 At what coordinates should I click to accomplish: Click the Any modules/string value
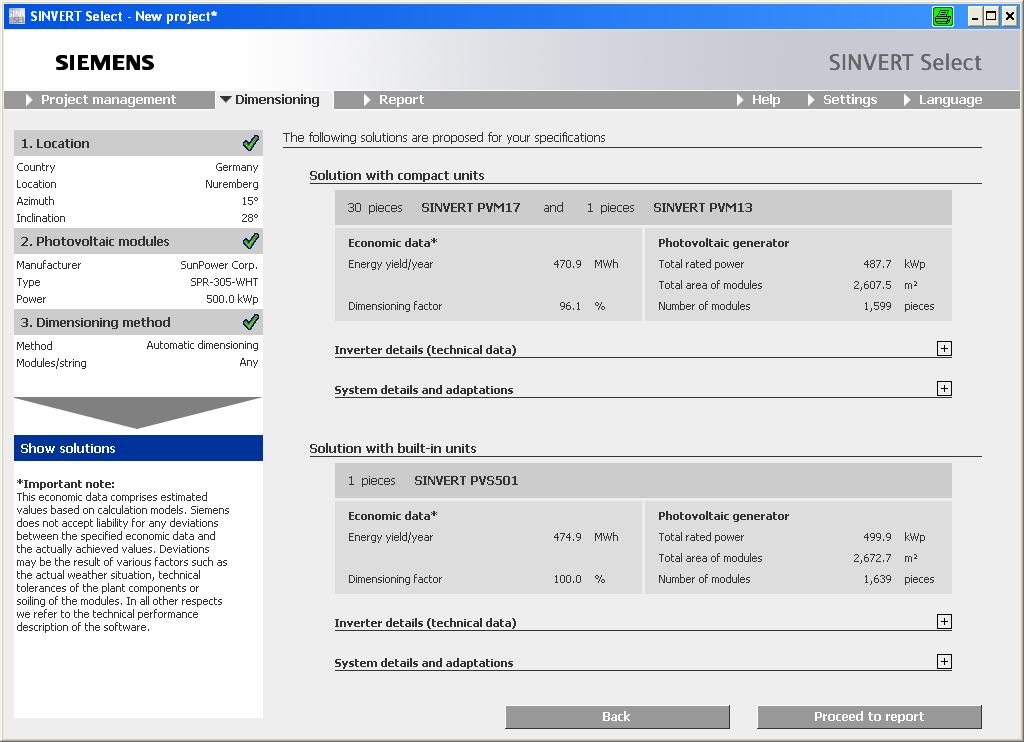click(x=249, y=362)
